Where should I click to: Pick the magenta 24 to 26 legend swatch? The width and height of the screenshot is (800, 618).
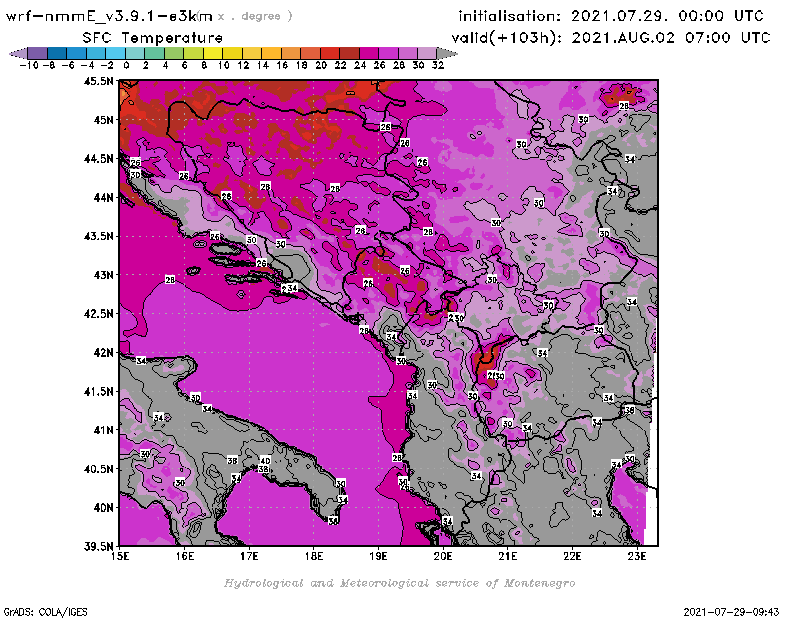[x=369, y=53]
